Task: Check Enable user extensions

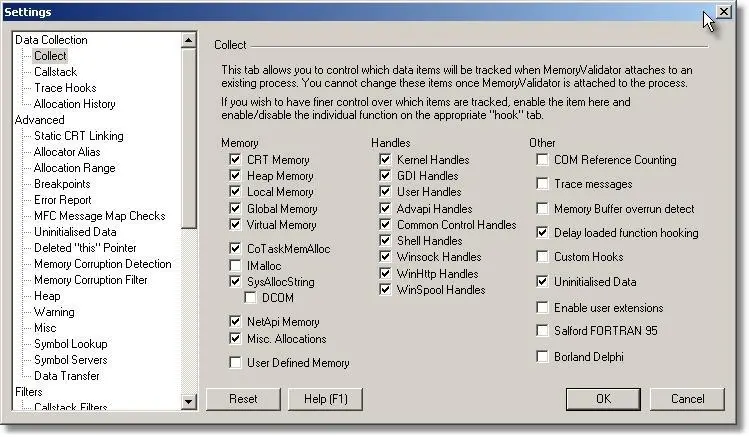Action: tap(542, 307)
